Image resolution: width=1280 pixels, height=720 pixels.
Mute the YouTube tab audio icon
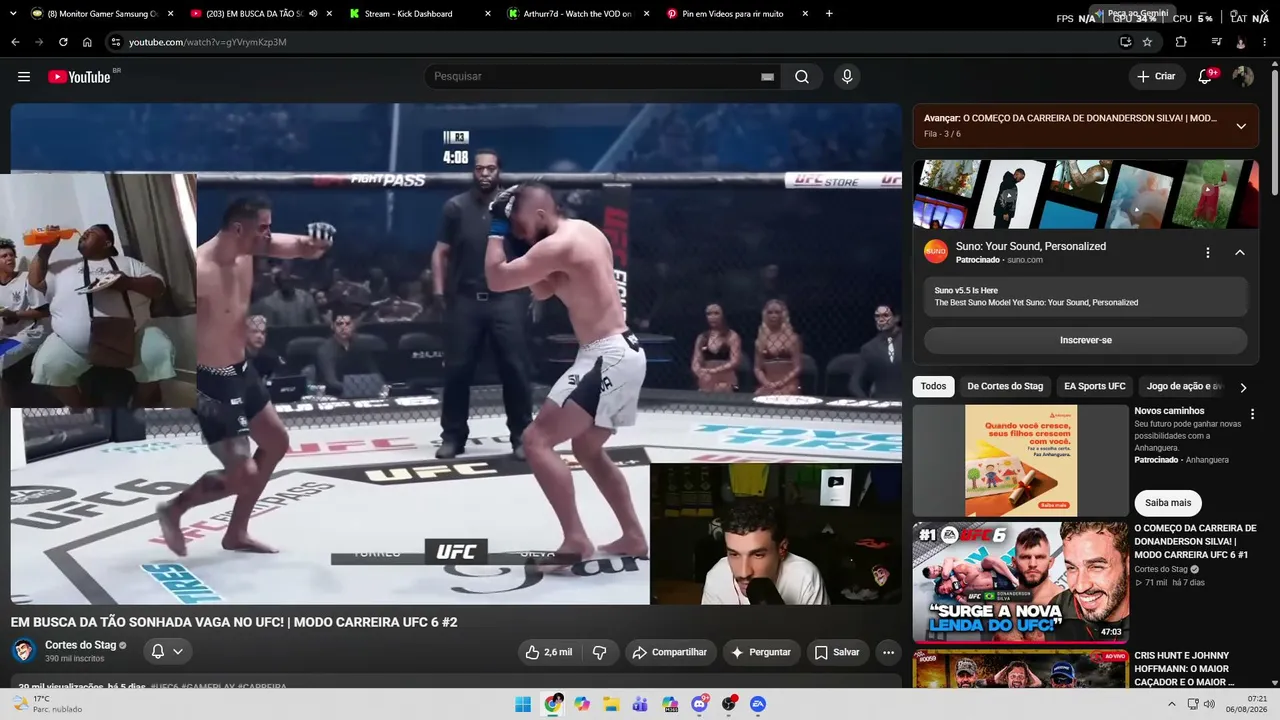(313, 14)
